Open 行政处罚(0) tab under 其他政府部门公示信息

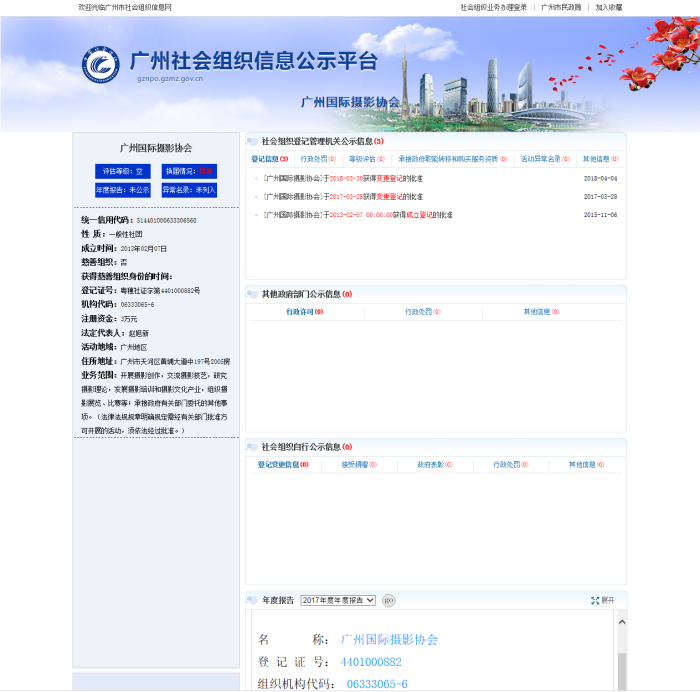tap(423, 312)
